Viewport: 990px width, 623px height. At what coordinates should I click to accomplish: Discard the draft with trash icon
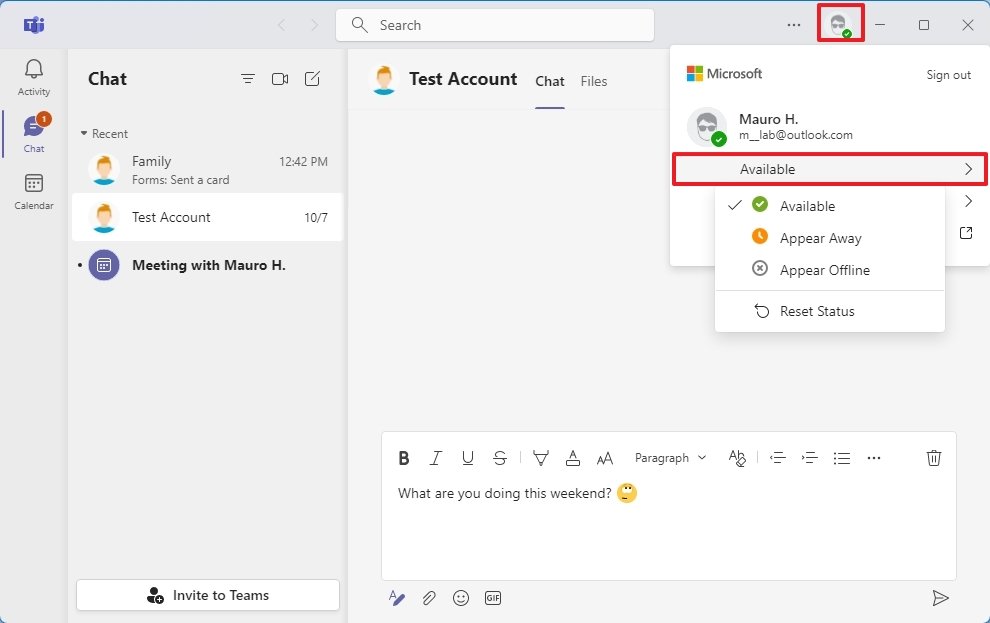[x=934, y=458]
